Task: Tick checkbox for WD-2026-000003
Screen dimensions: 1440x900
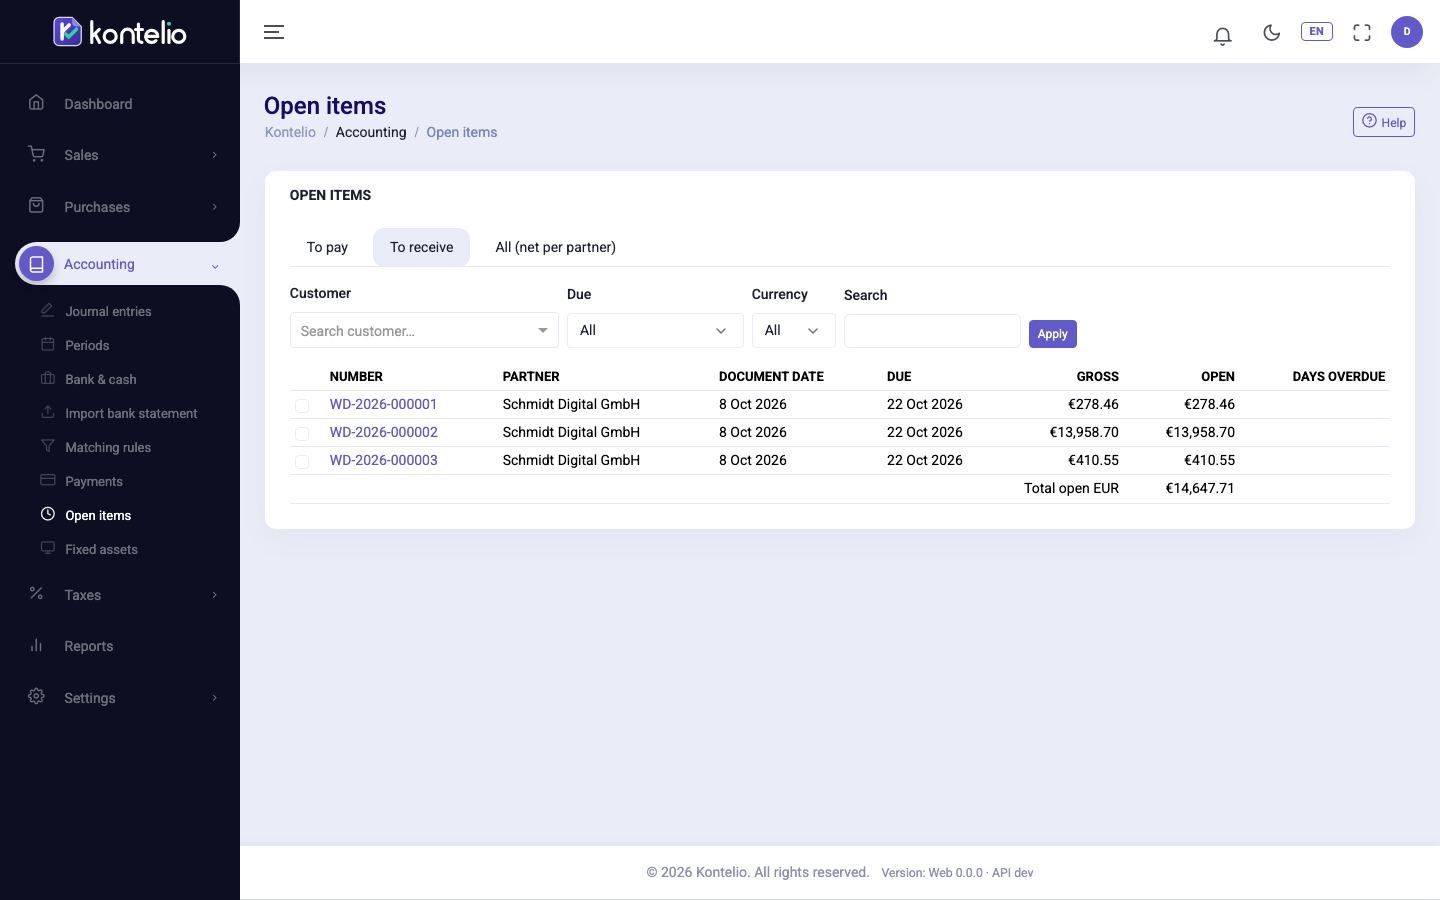Action: coord(302,461)
